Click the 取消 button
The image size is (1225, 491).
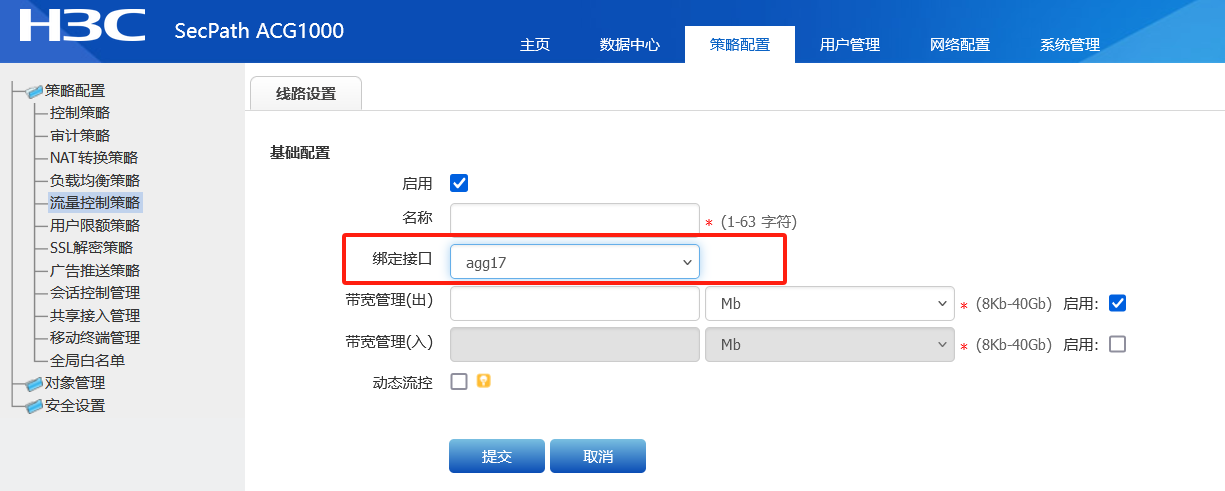598,456
